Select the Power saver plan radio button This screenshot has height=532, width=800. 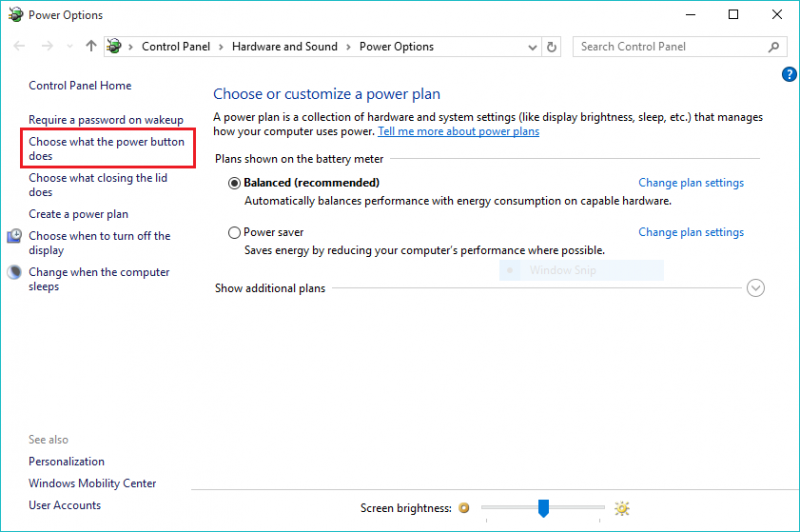[x=235, y=232]
